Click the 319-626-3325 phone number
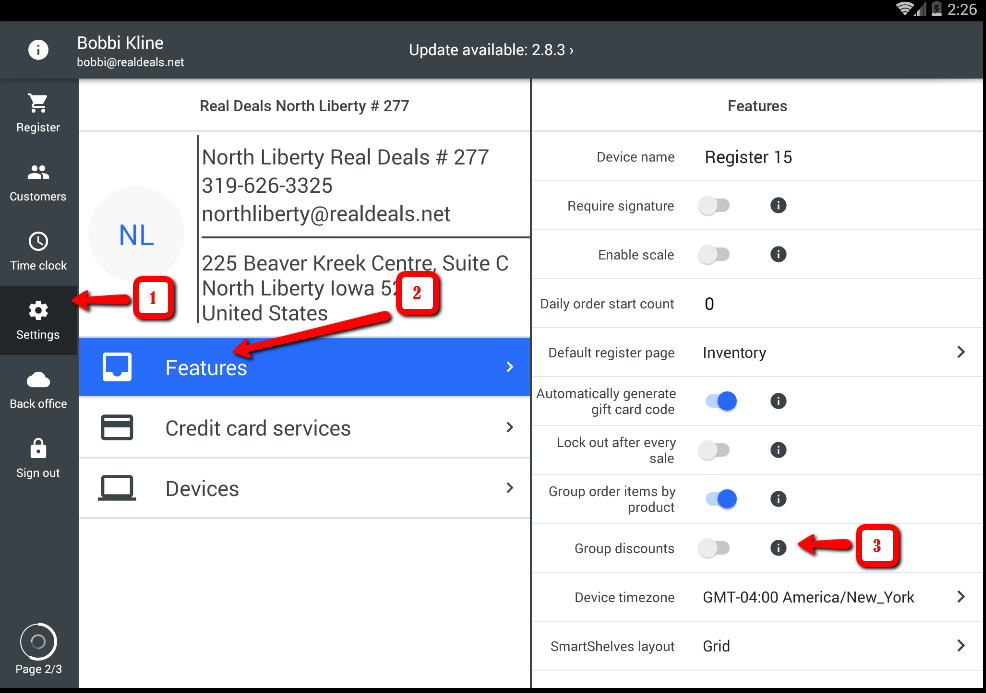This screenshot has width=986, height=693. (267, 186)
